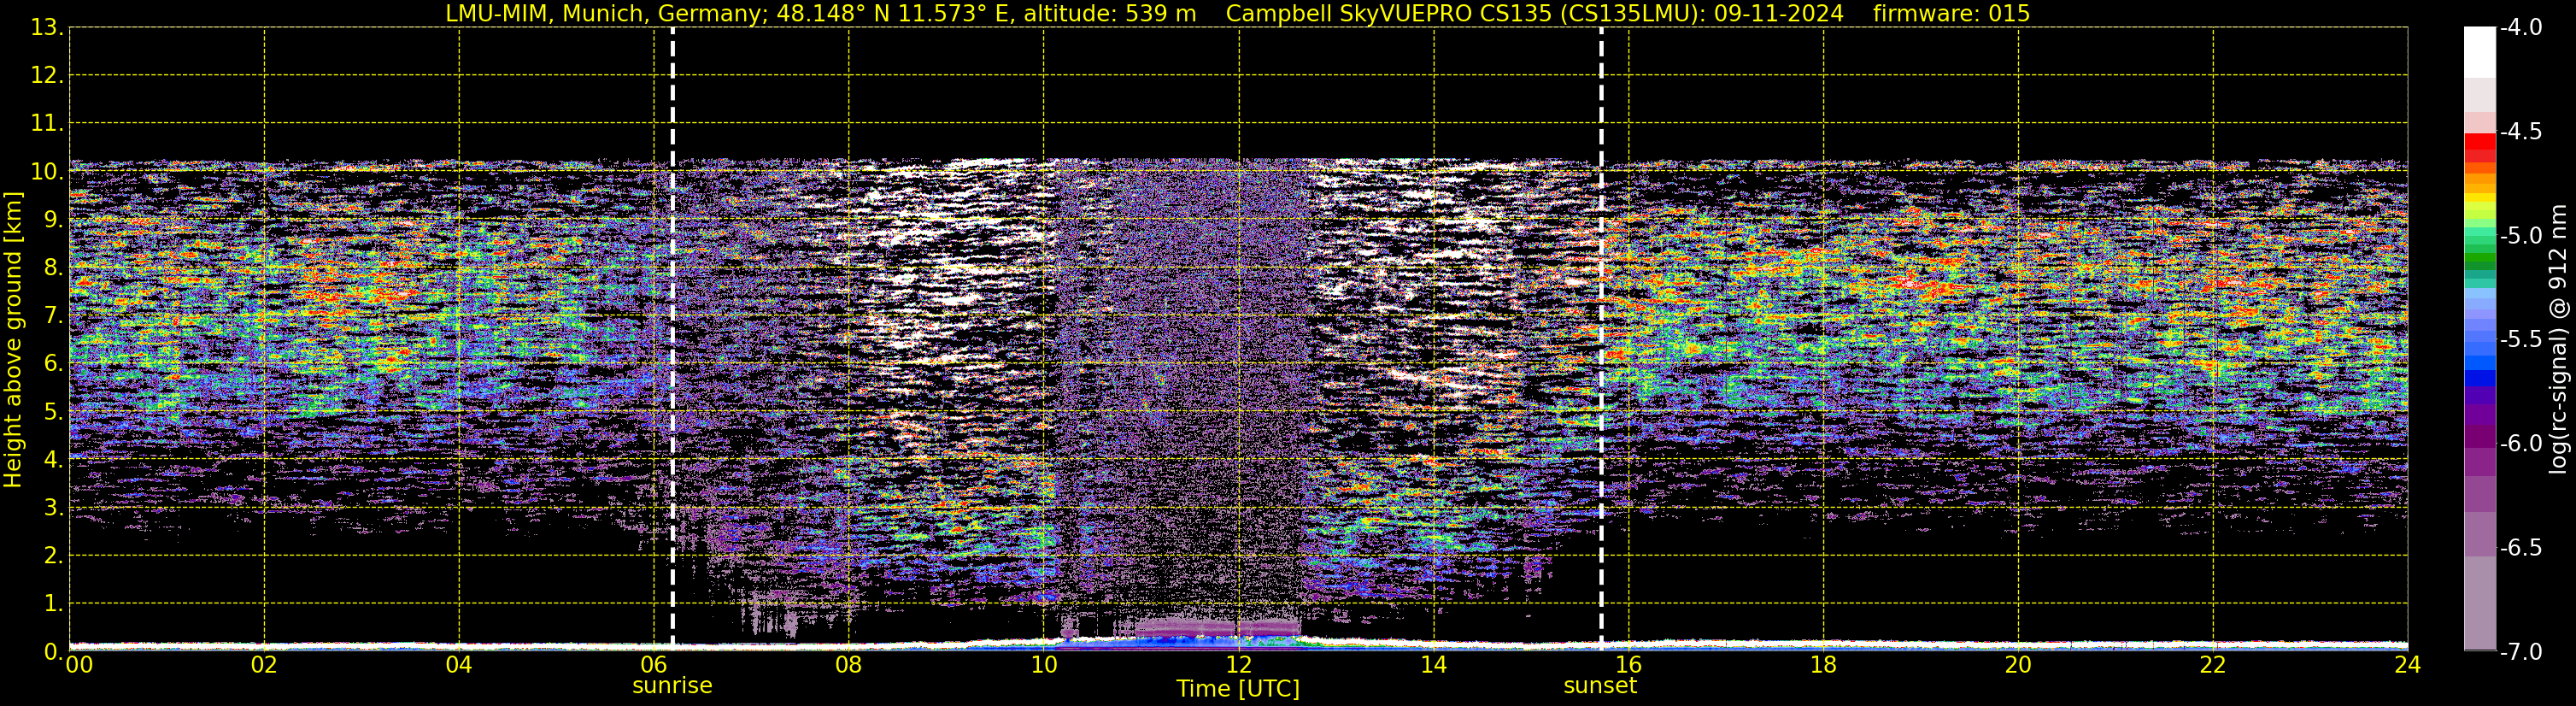Click the -6.5 colorbar tick label

(2521, 548)
